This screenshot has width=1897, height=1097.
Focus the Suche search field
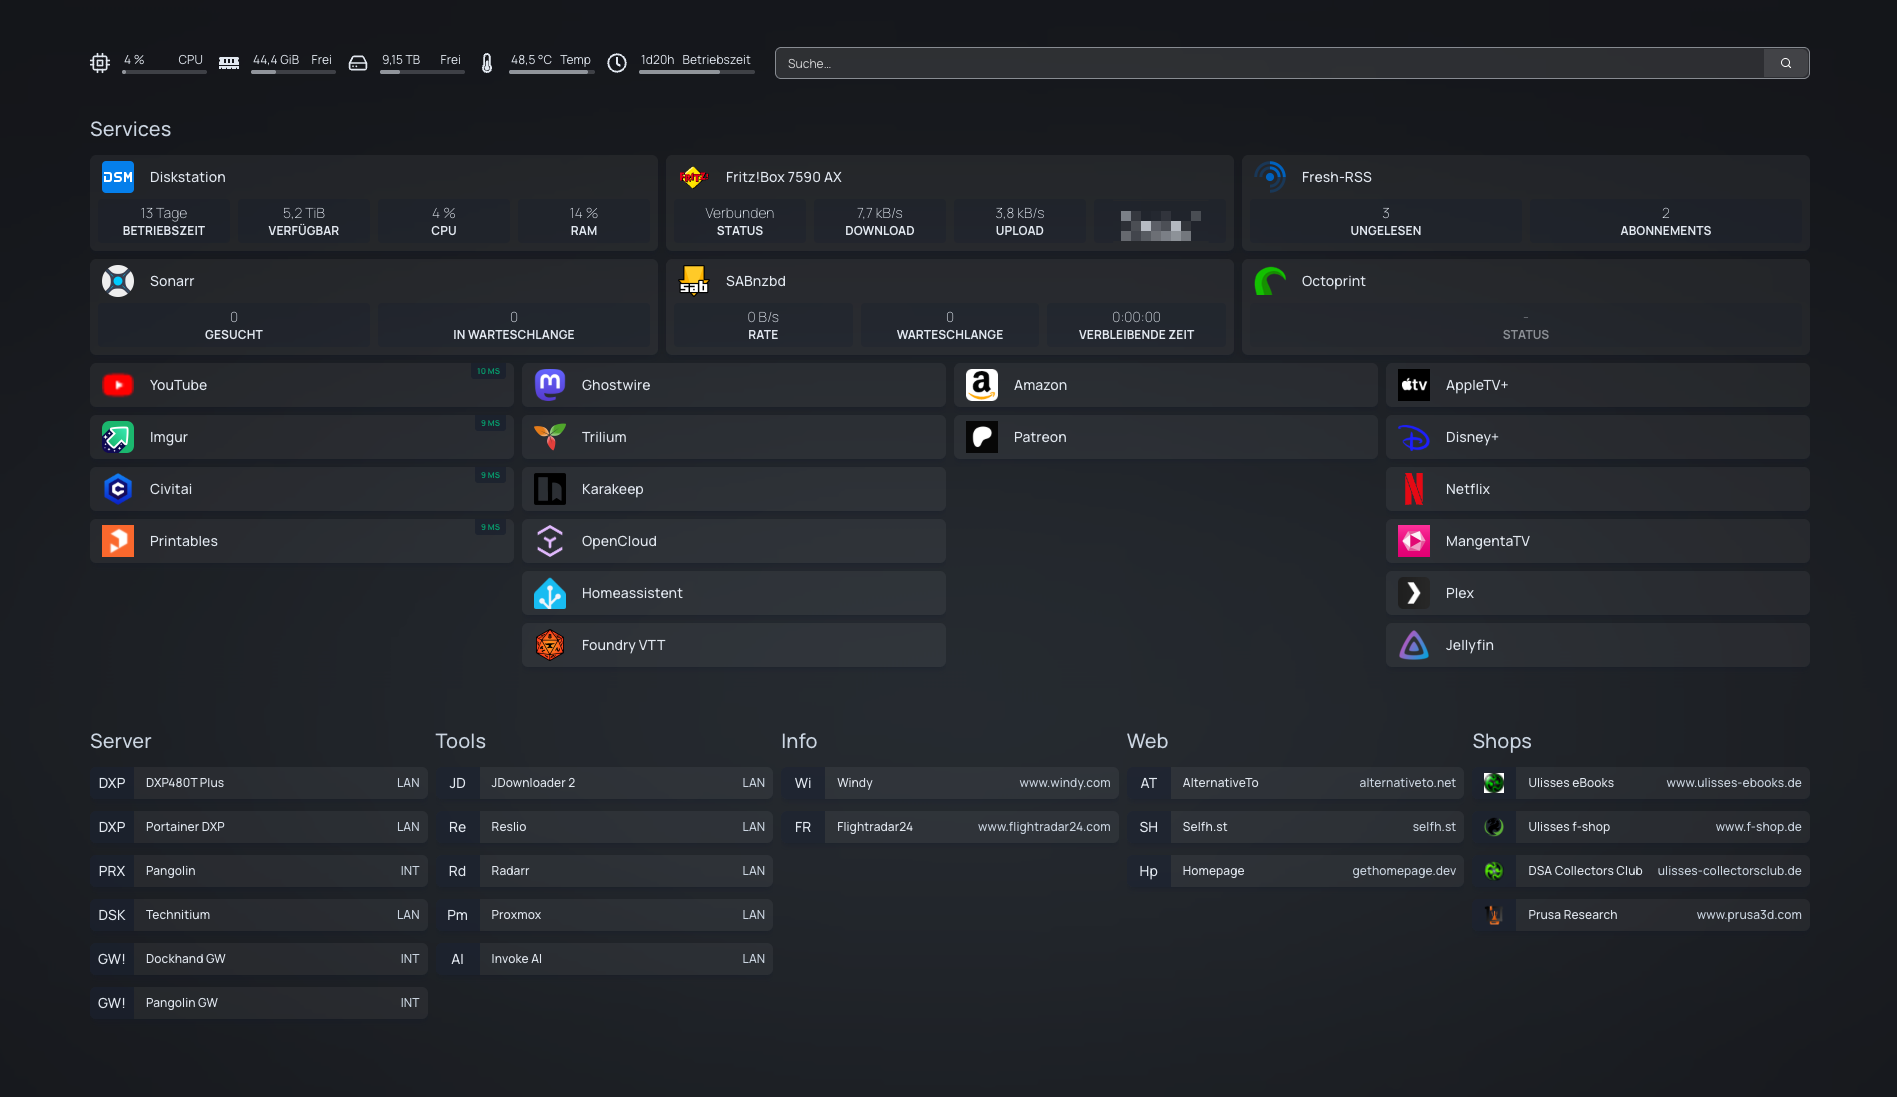[x=1270, y=63]
